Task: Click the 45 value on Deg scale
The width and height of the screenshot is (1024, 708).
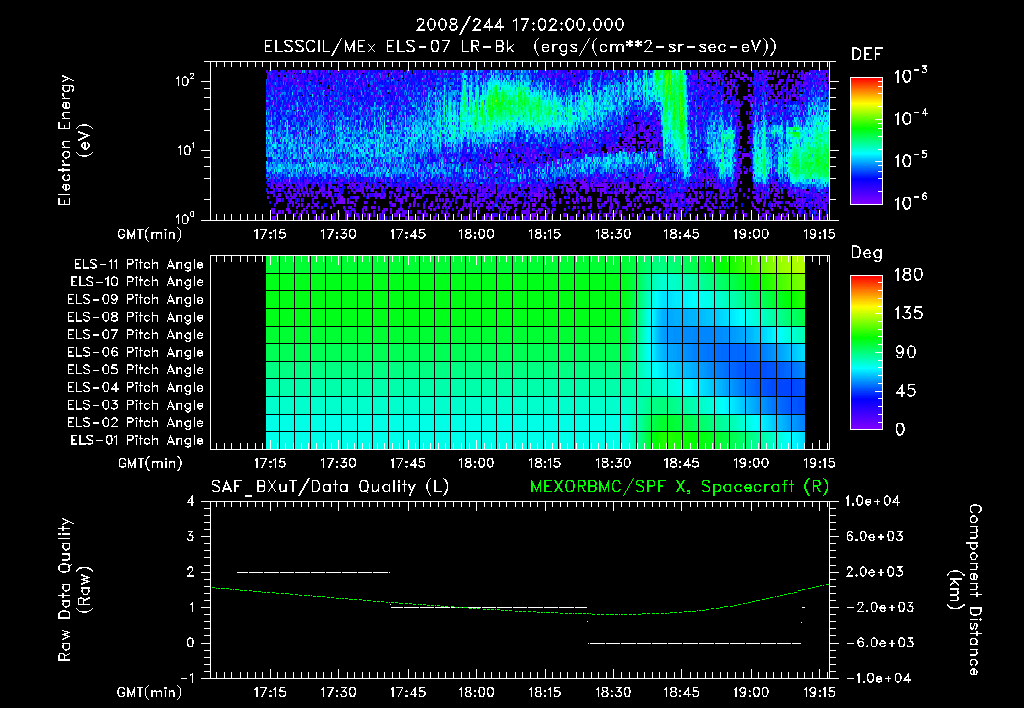Action: coord(906,391)
